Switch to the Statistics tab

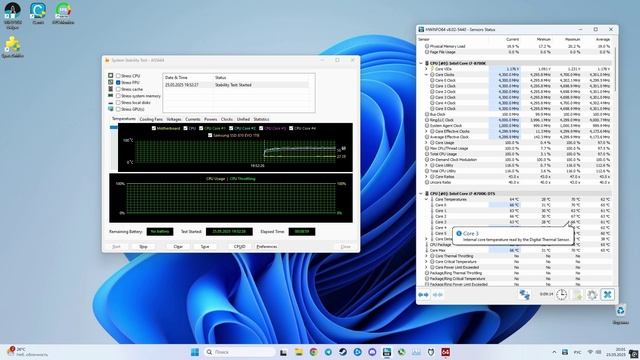tap(261, 119)
